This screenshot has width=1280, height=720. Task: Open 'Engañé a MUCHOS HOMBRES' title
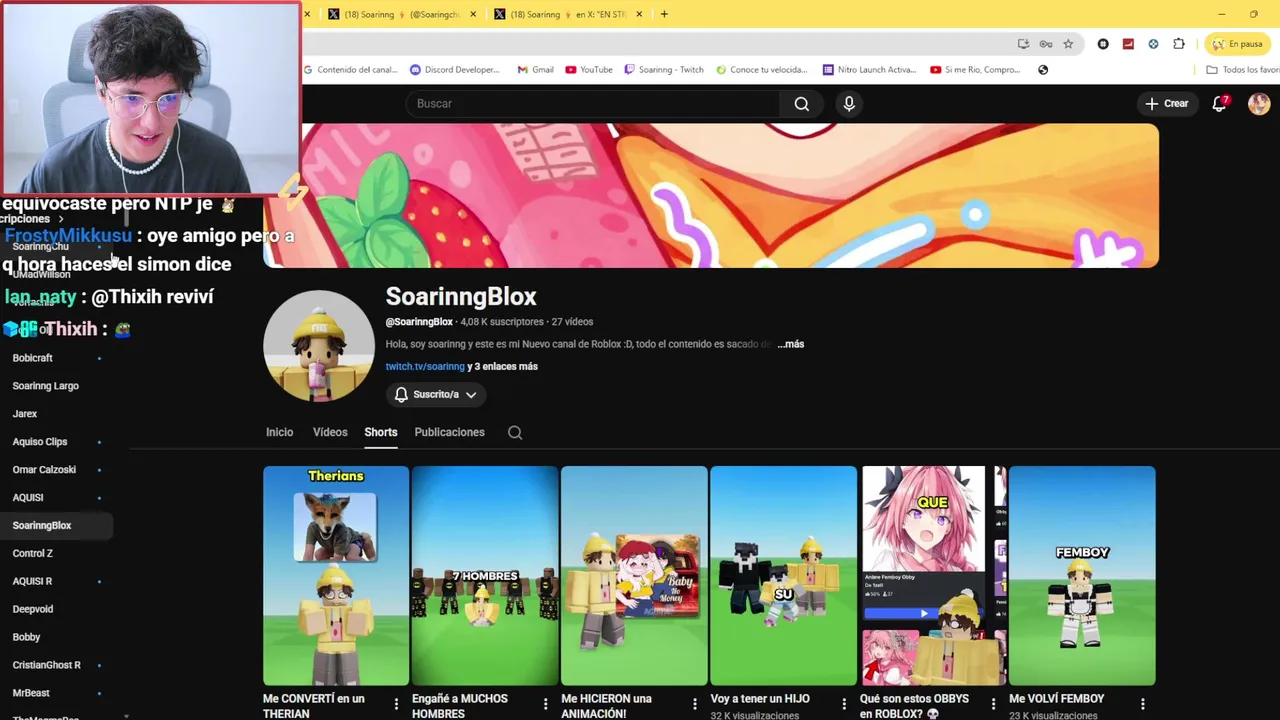point(460,706)
